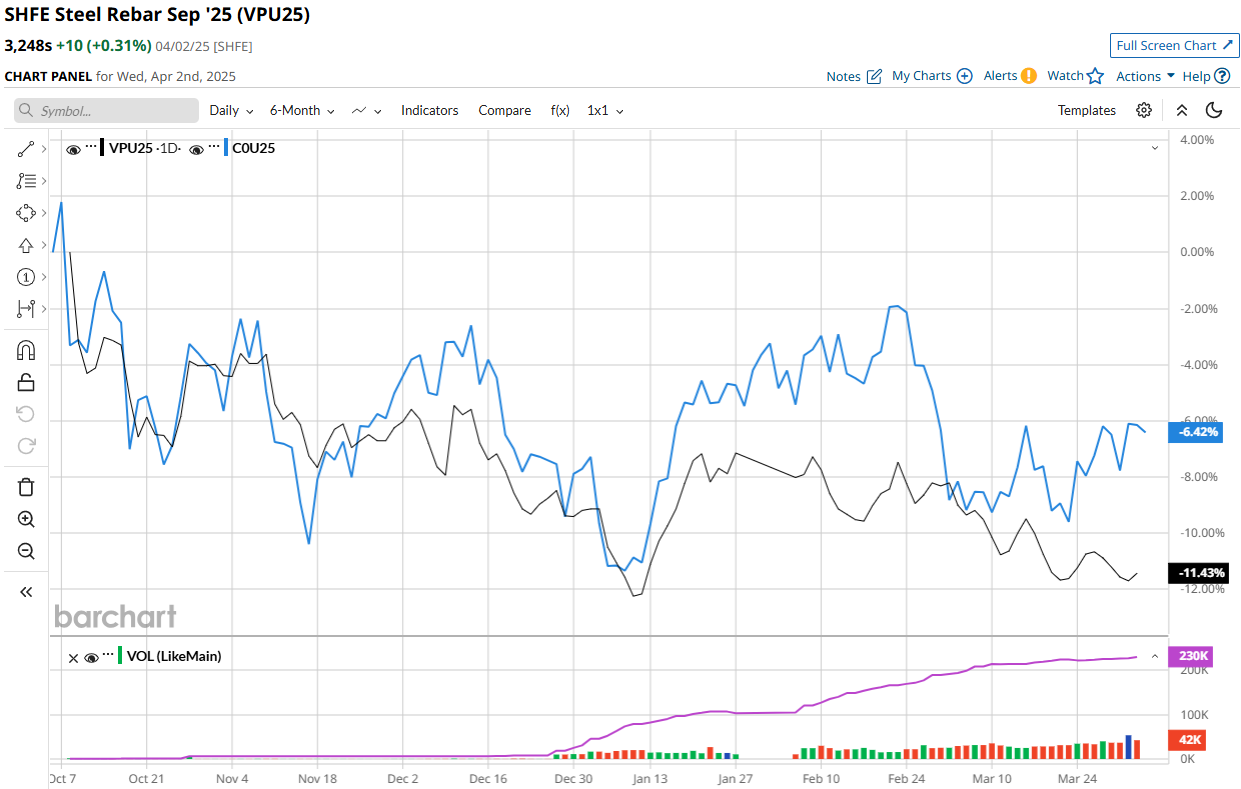Click the Symbol search field
The height and width of the screenshot is (789, 1241).
pyautogui.click(x=106, y=110)
